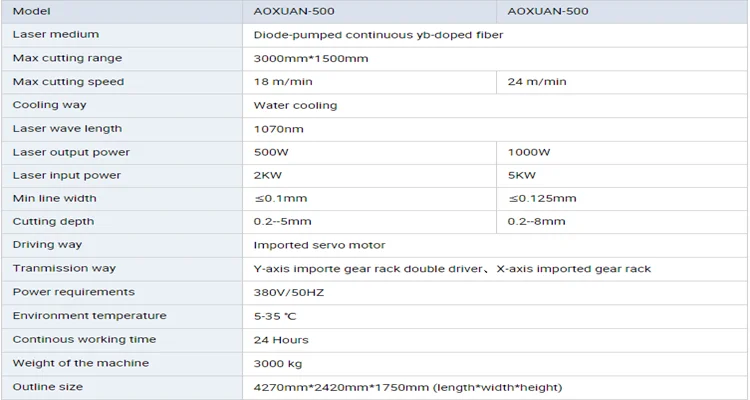Click the '4270mm*2420mm*1750mm' outline size value
Screen dimensions: 750x400
(408, 387)
